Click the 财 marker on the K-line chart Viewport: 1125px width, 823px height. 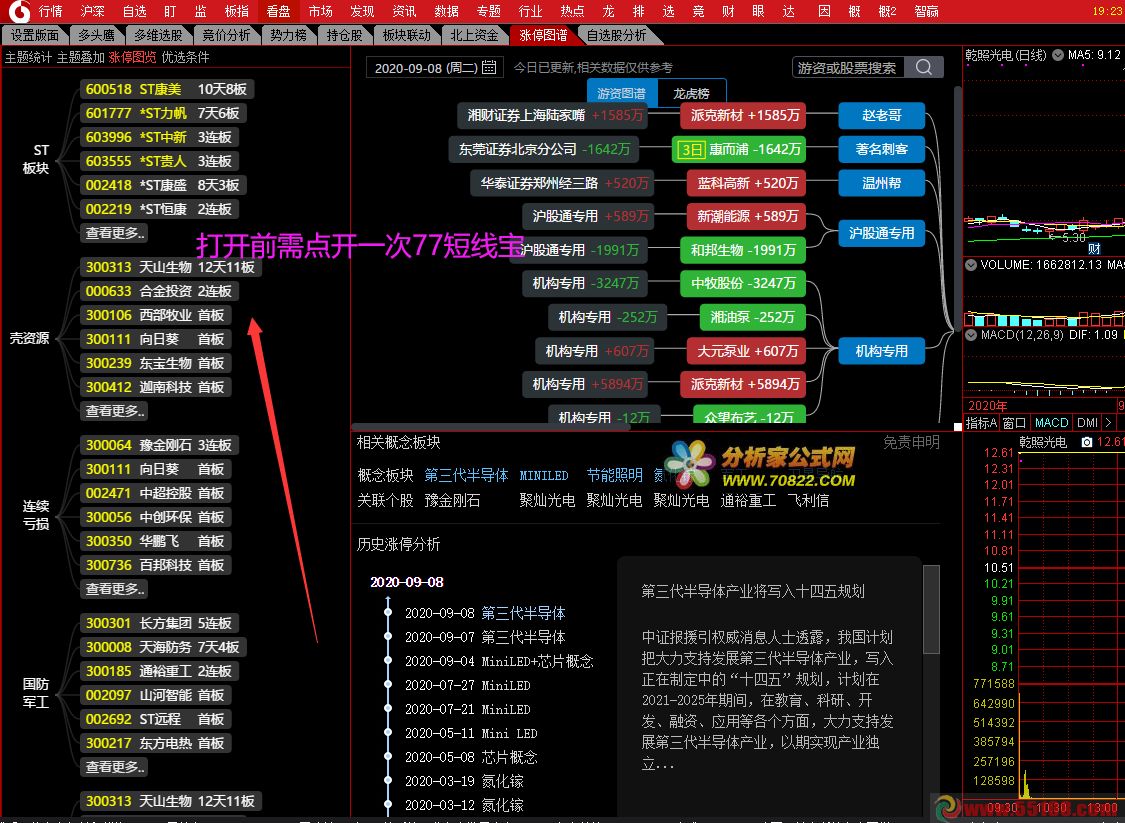(1094, 249)
